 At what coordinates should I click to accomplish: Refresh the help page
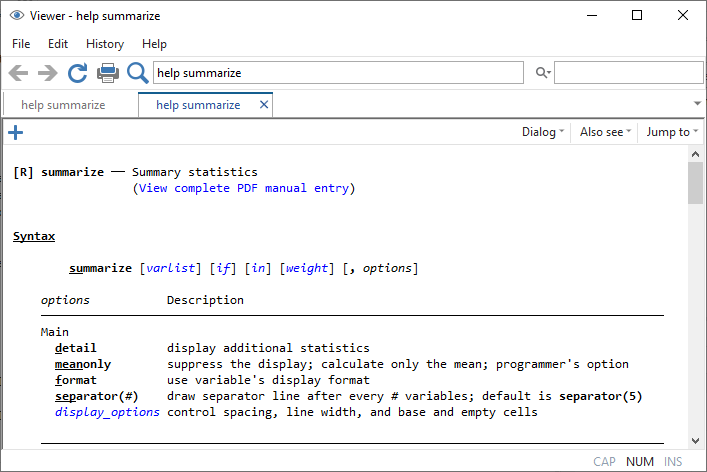click(77, 73)
